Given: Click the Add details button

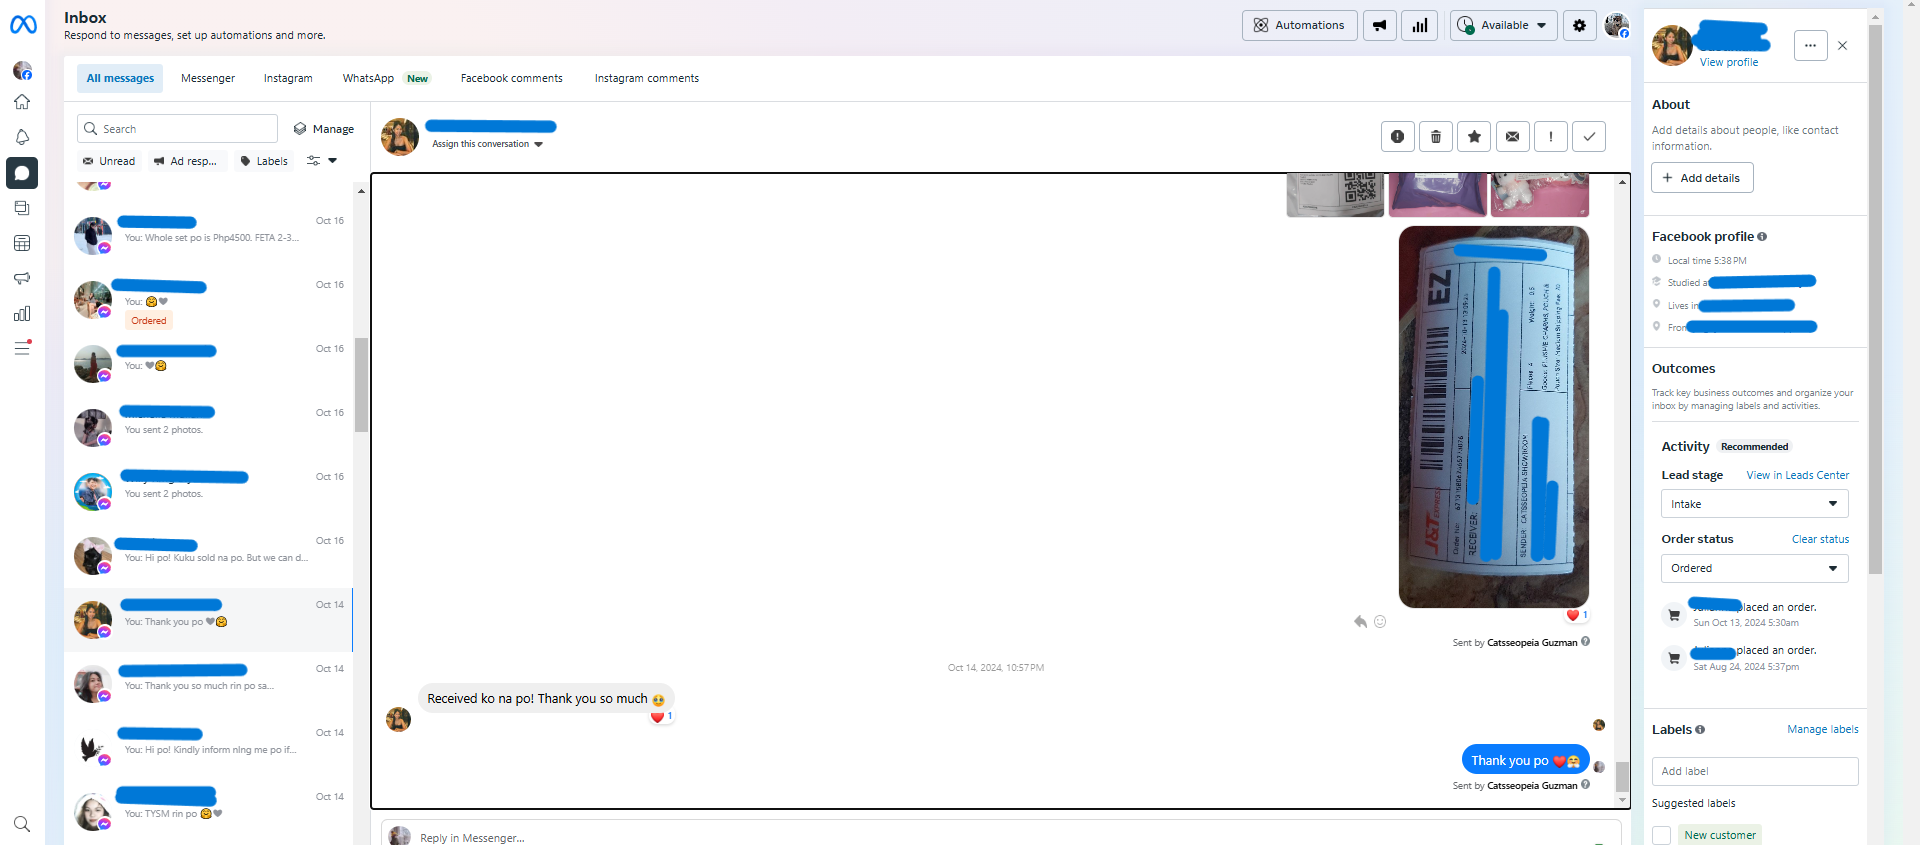Looking at the screenshot, I should [x=1702, y=178].
